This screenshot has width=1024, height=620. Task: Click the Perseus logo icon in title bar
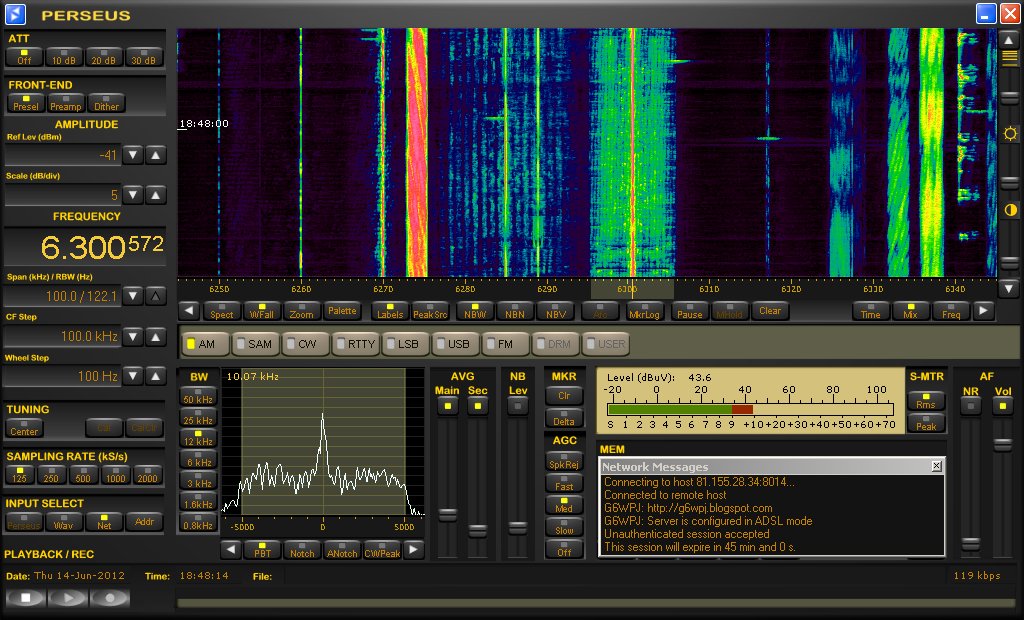click(x=16, y=13)
